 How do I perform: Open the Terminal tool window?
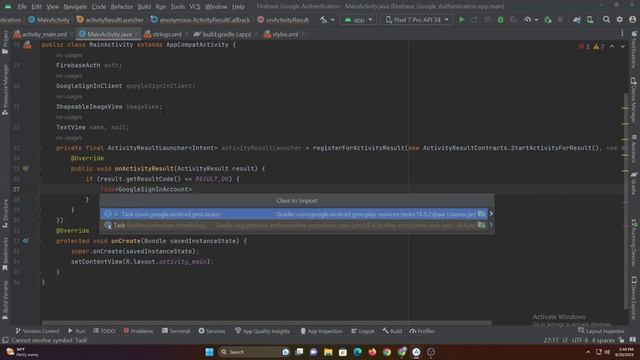176,331
